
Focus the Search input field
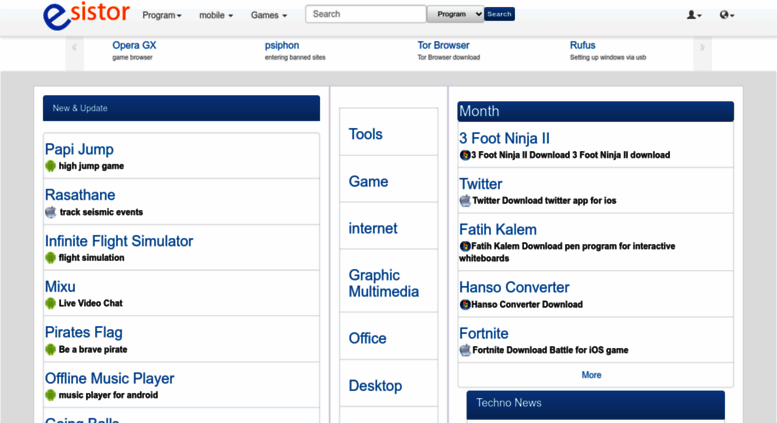coord(366,14)
